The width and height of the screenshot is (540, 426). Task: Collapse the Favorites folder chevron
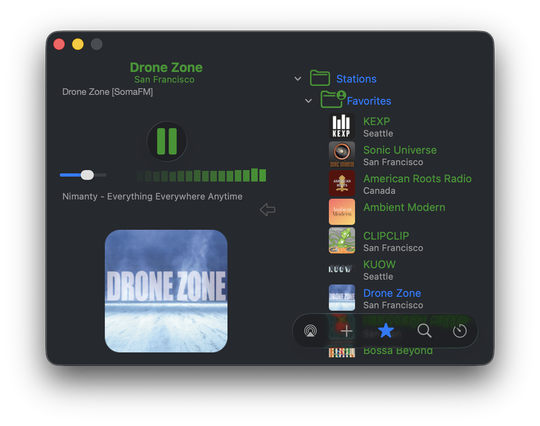pyautogui.click(x=309, y=101)
